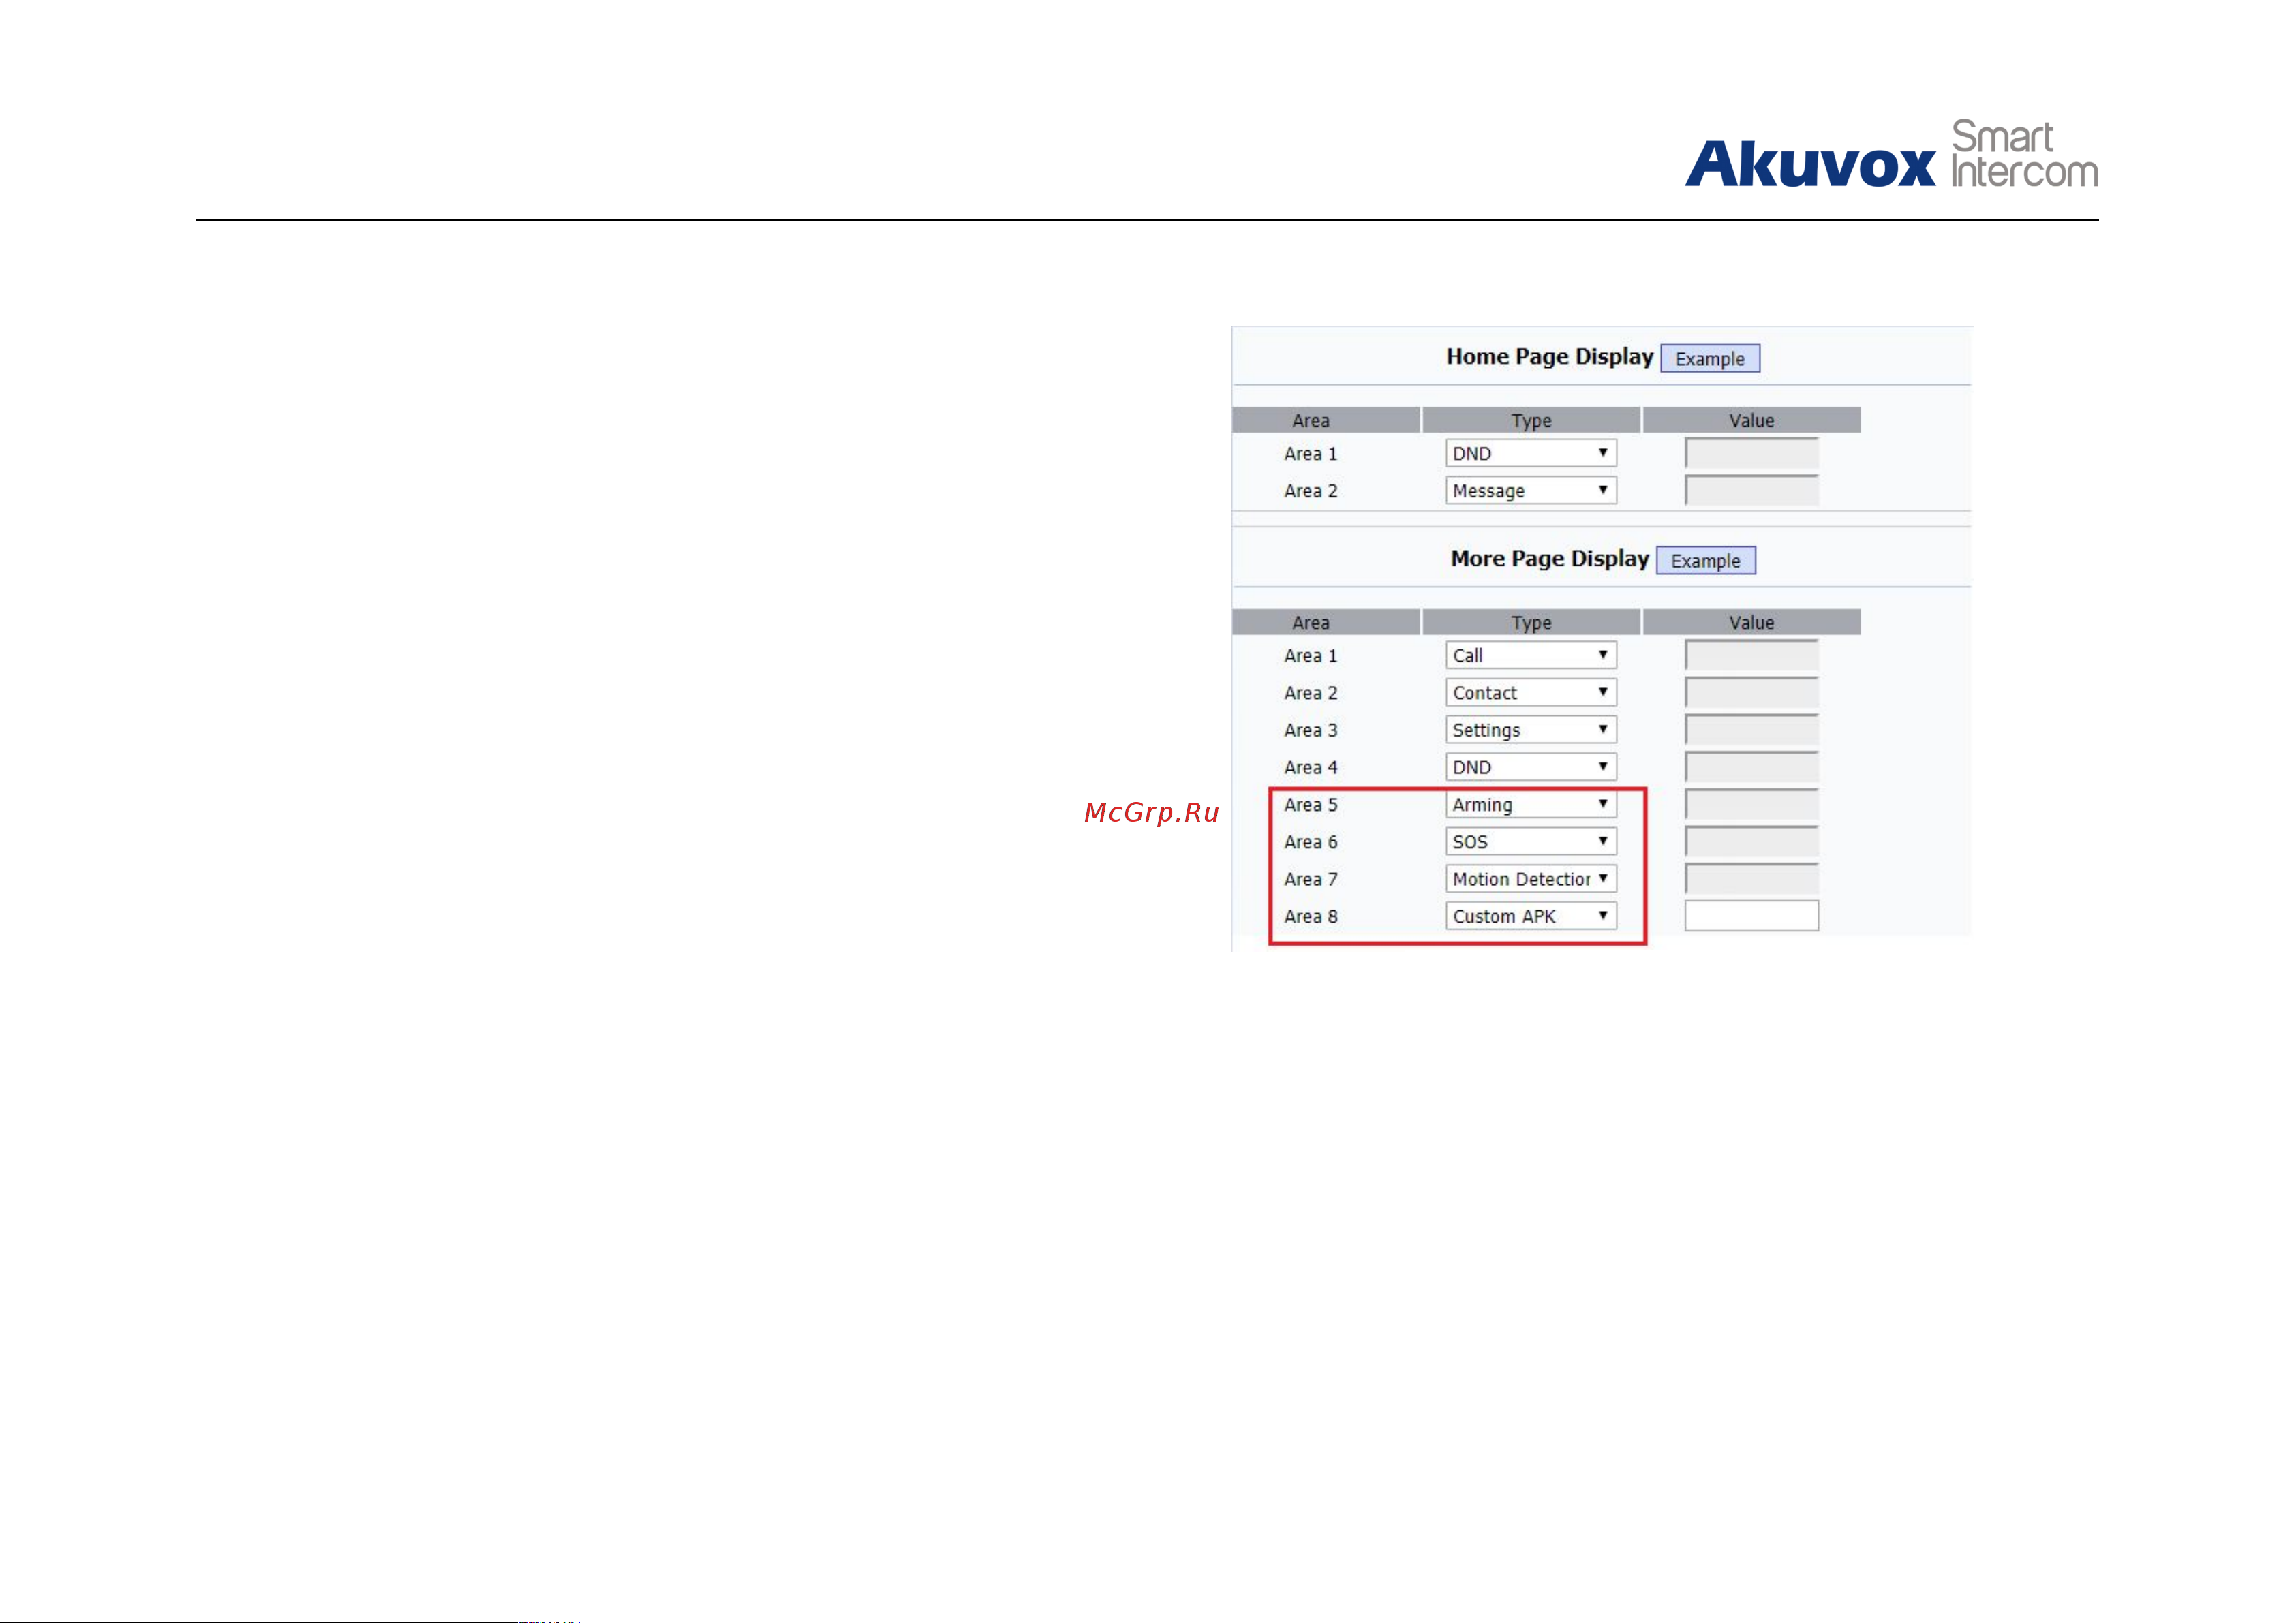Click the 'Value' header in Home Page table
The width and height of the screenshot is (2296, 1623).
[1752, 420]
